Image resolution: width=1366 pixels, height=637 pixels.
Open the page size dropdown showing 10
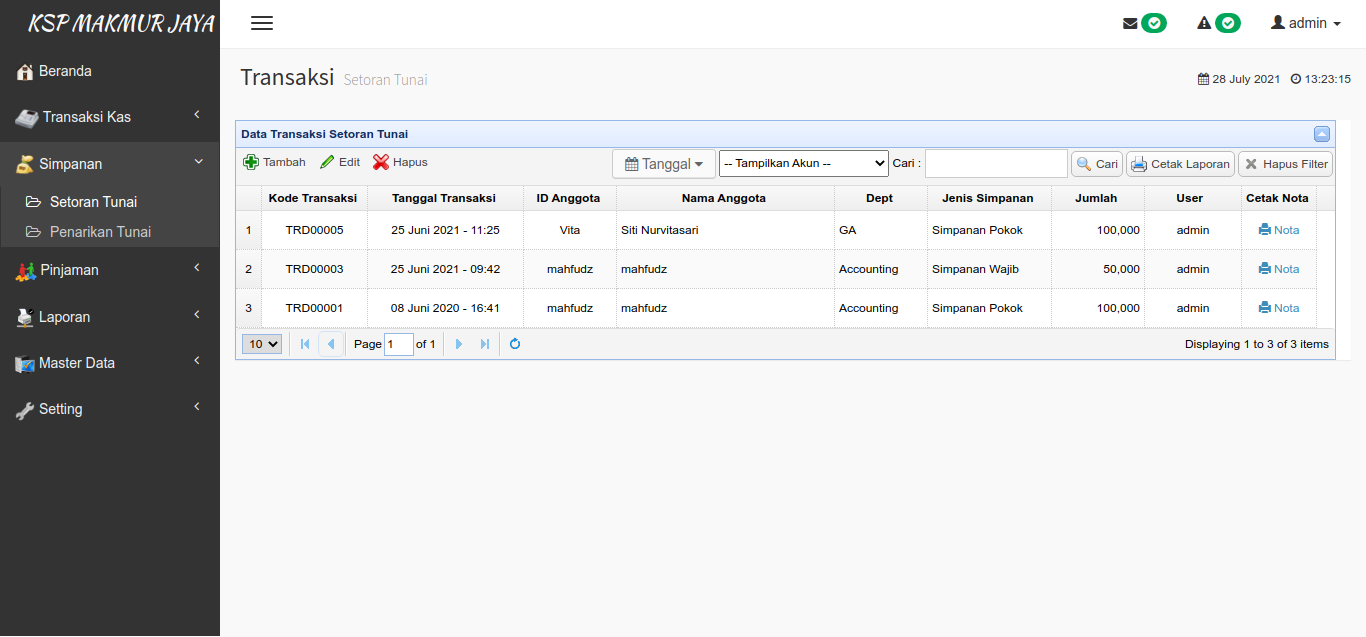click(x=262, y=344)
